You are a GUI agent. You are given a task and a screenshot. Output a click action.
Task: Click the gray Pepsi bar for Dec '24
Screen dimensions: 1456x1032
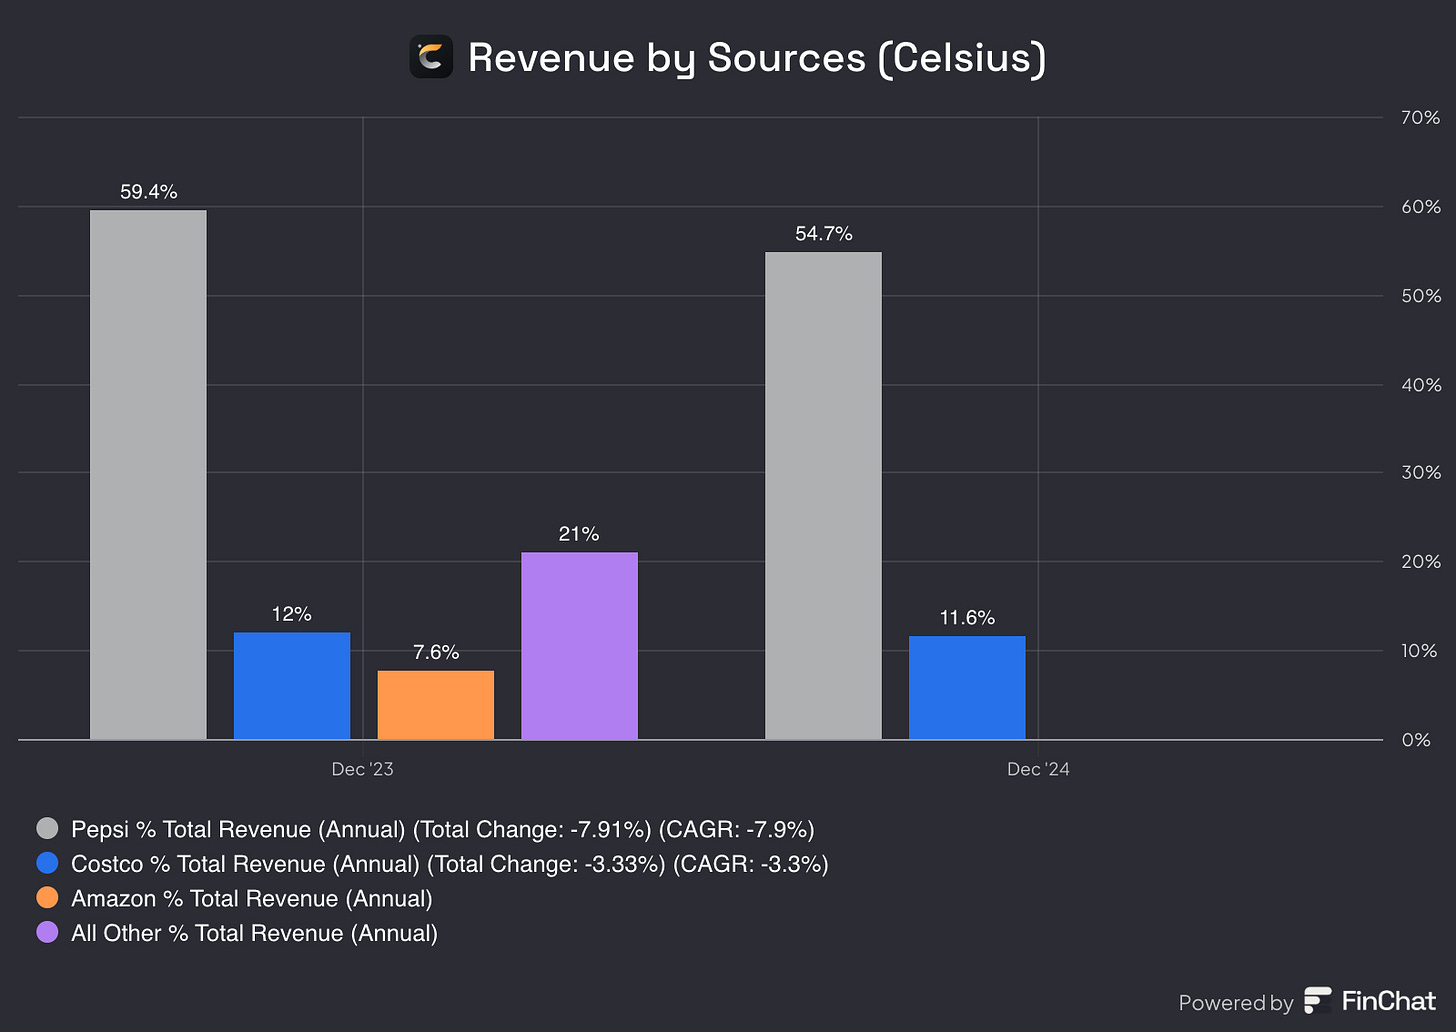823,496
